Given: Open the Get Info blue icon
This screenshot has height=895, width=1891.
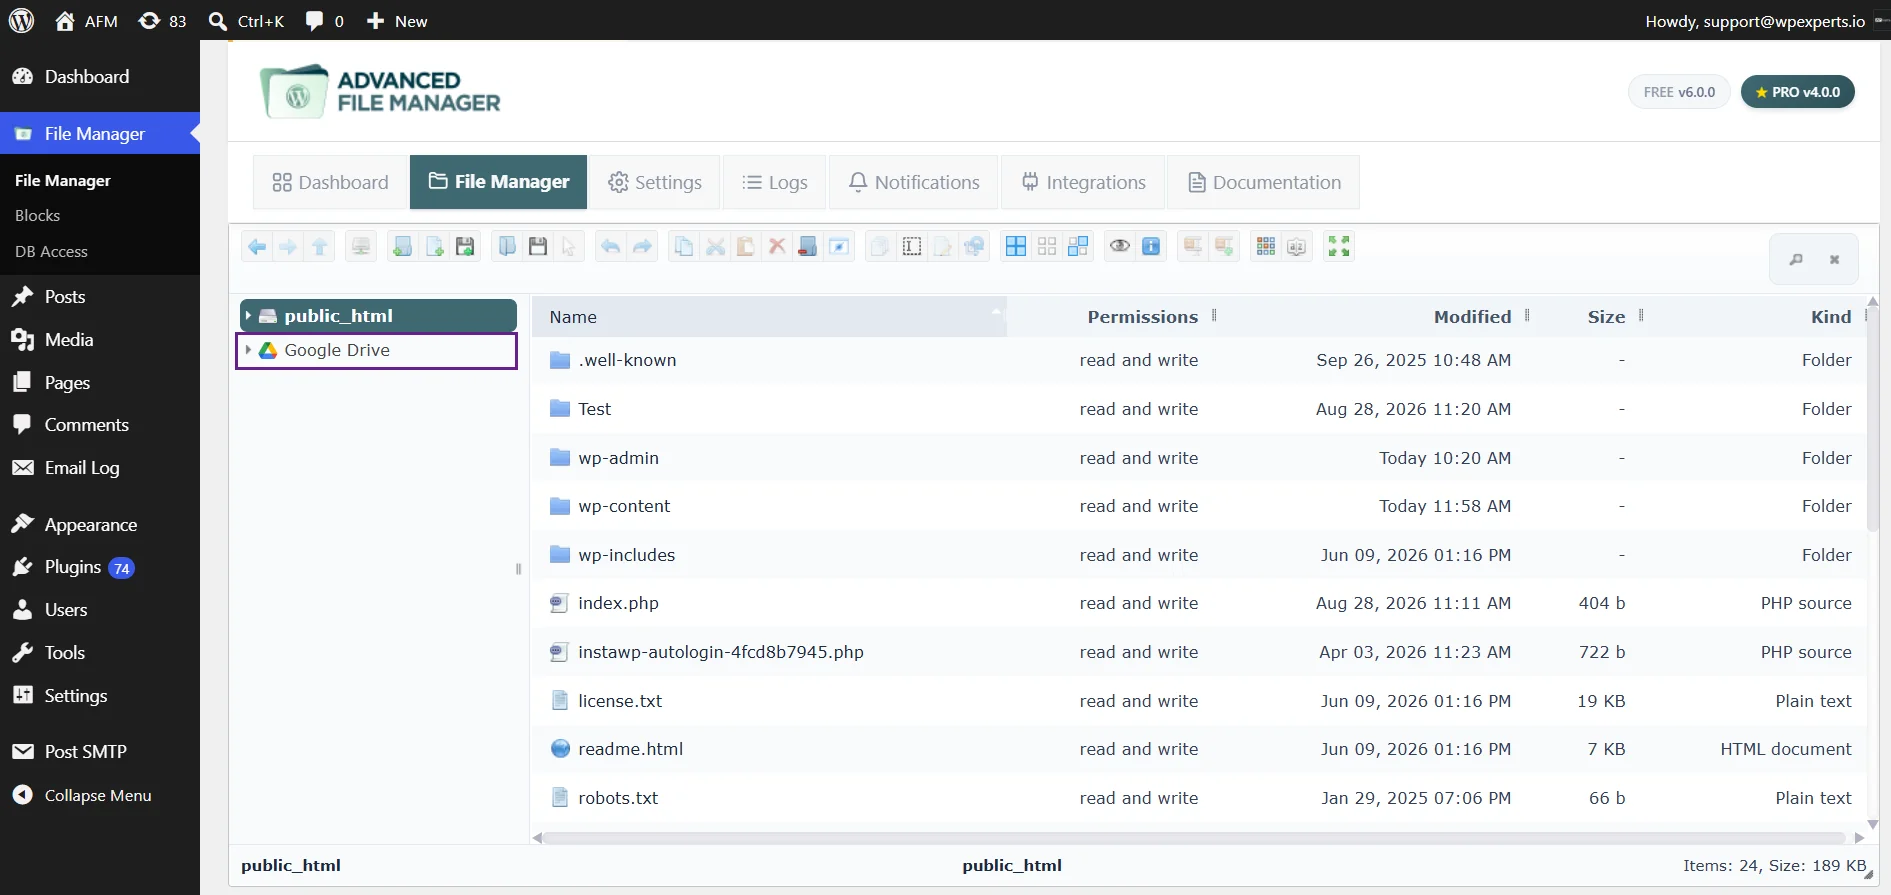Looking at the screenshot, I should click(1151, 246).
